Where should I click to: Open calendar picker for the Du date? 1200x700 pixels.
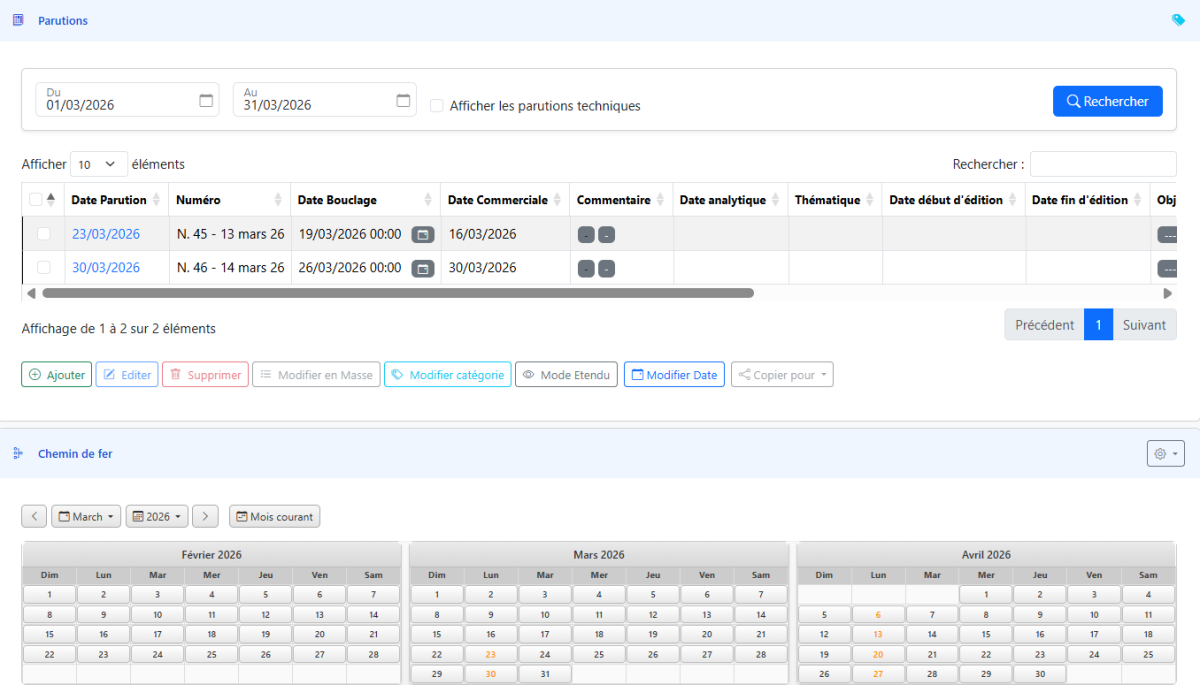(x=206, y=100)
